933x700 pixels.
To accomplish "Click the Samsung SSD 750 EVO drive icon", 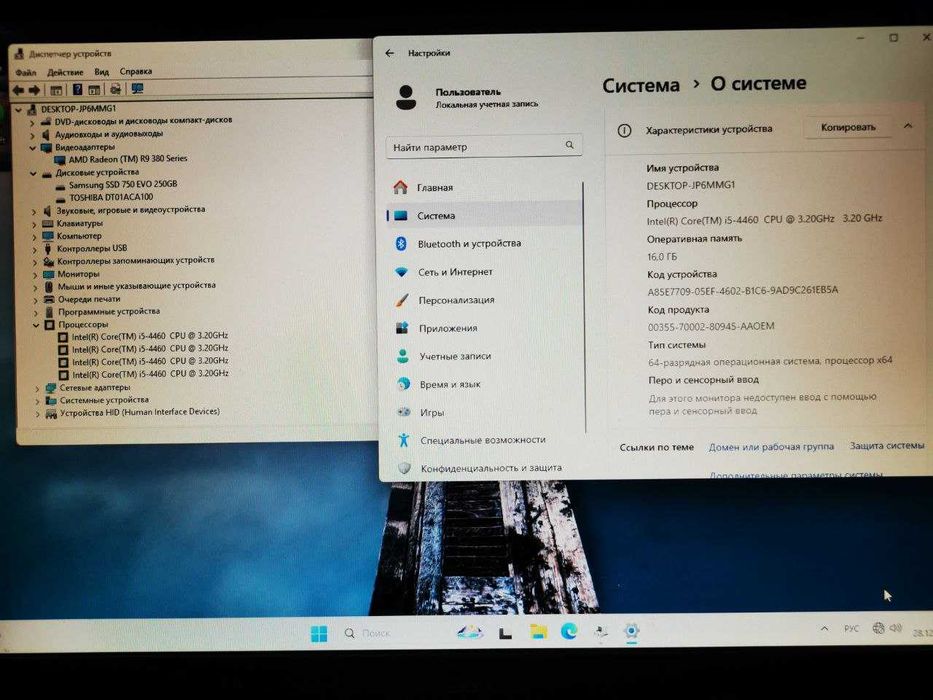I will pyautogui.click(x=60, y=186).
